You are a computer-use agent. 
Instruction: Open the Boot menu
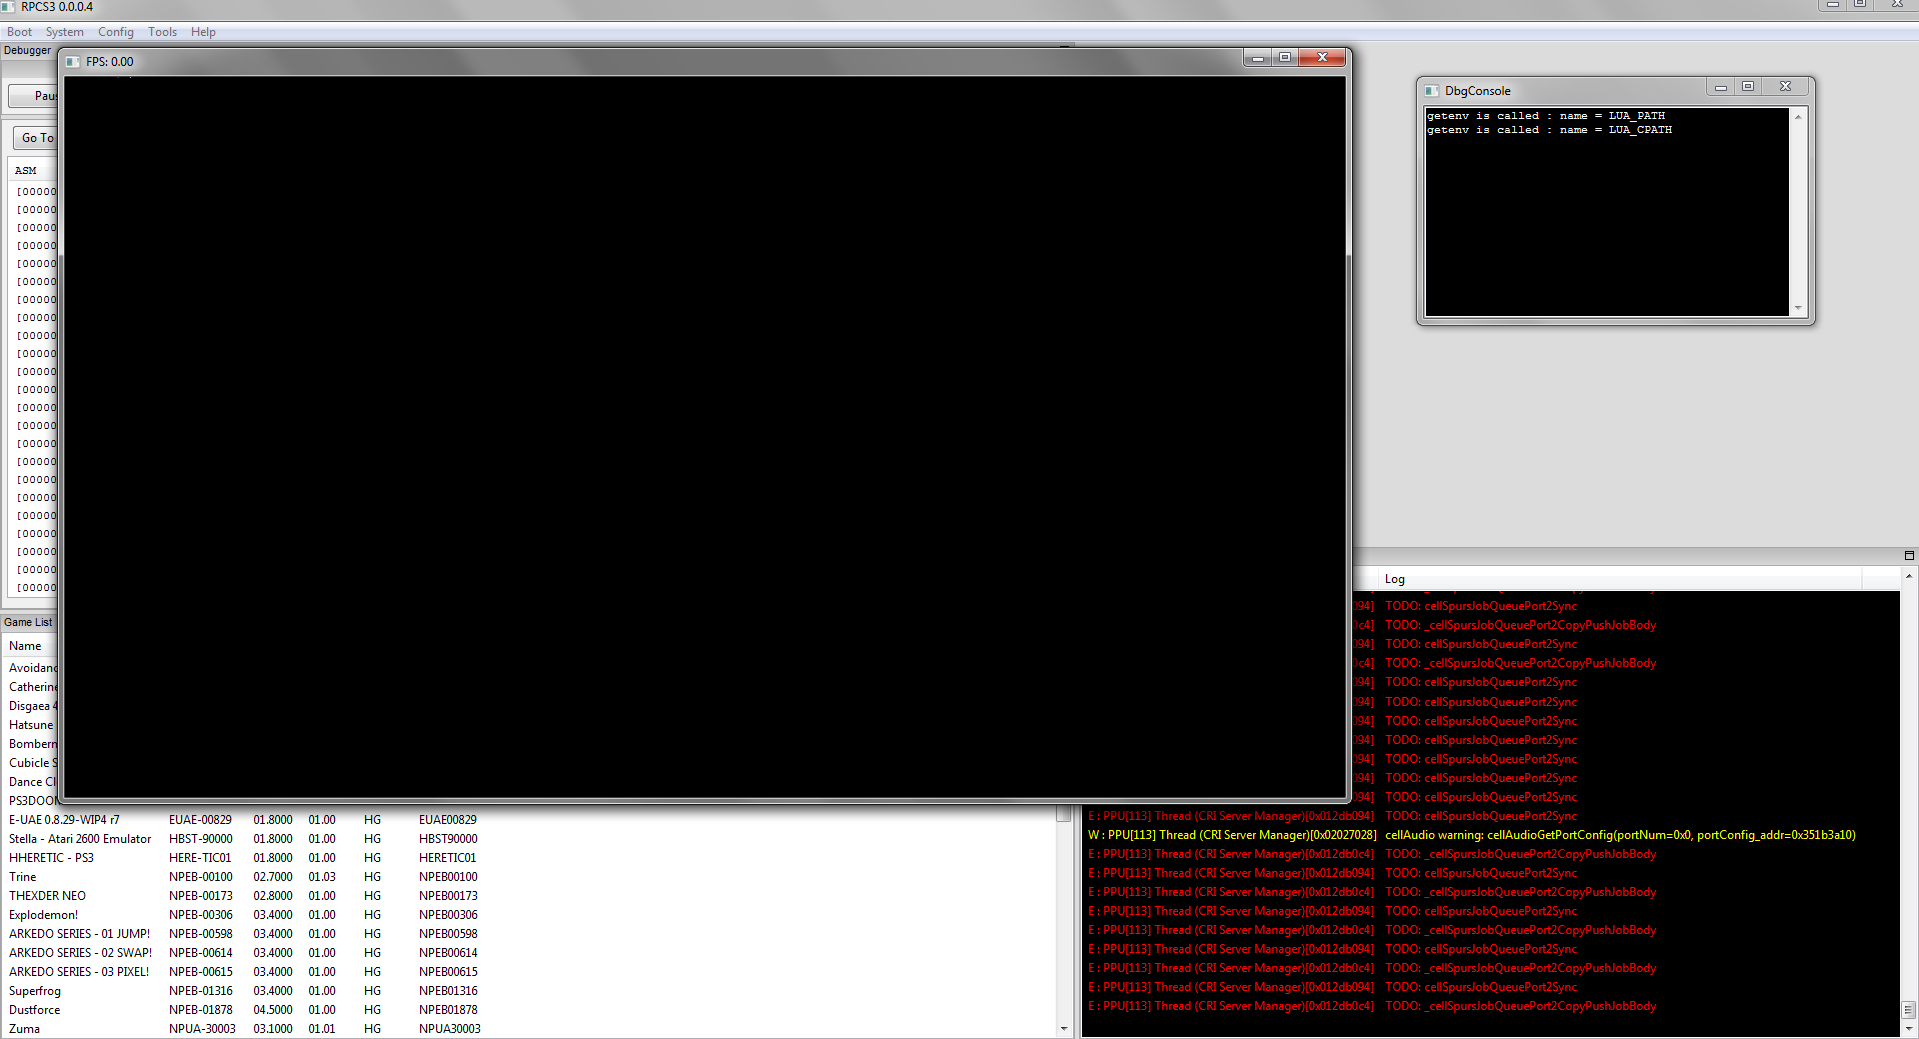point(19,32)
